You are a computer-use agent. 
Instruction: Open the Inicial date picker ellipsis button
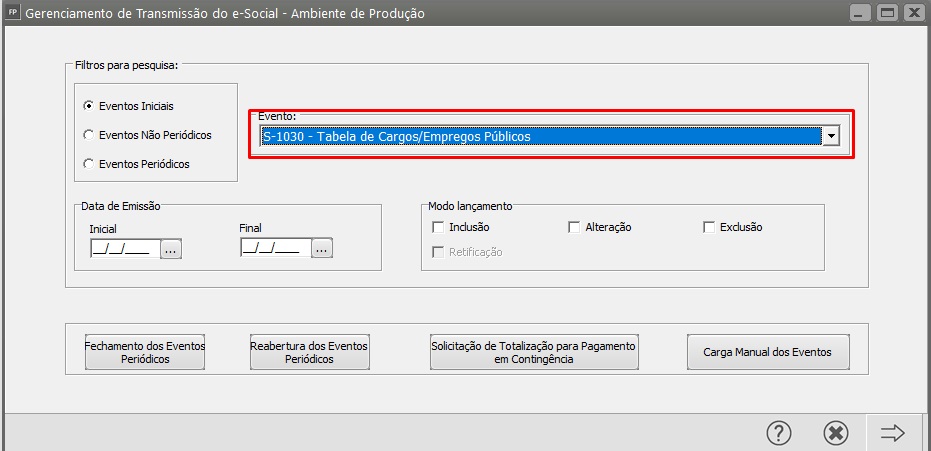click(170, 249)
